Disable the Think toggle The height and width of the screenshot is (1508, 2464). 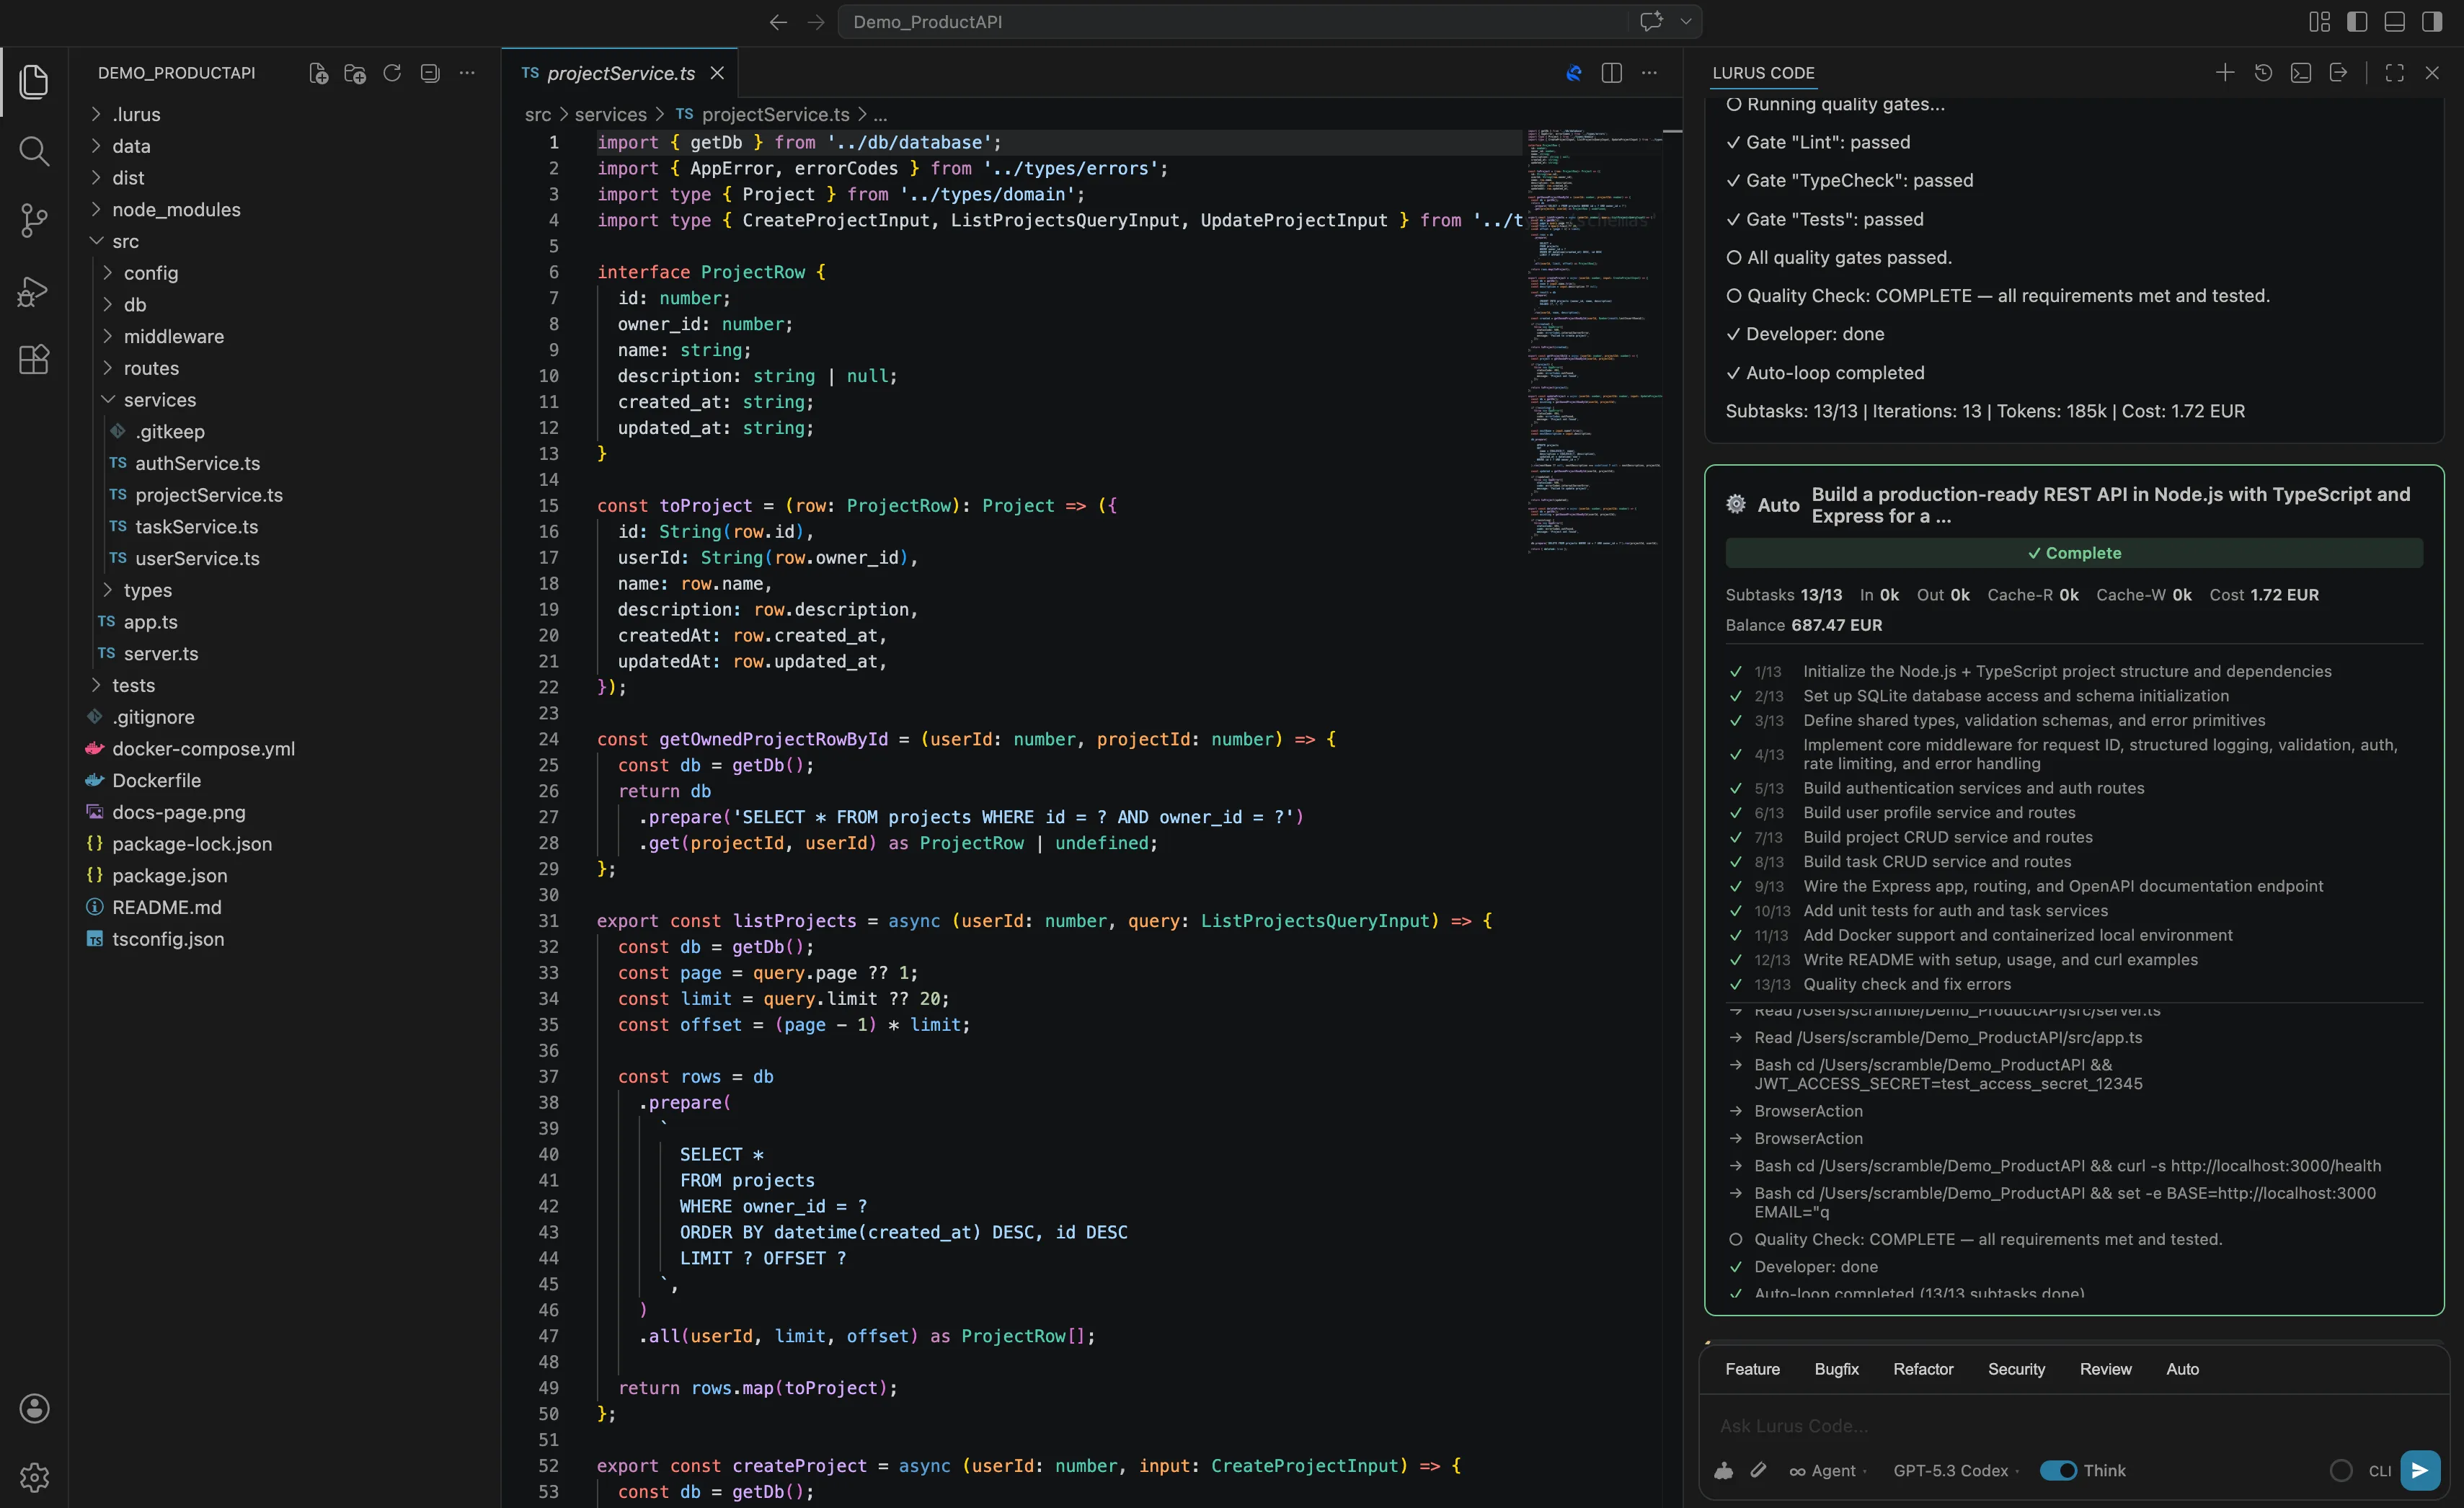click(2057, 1470)
